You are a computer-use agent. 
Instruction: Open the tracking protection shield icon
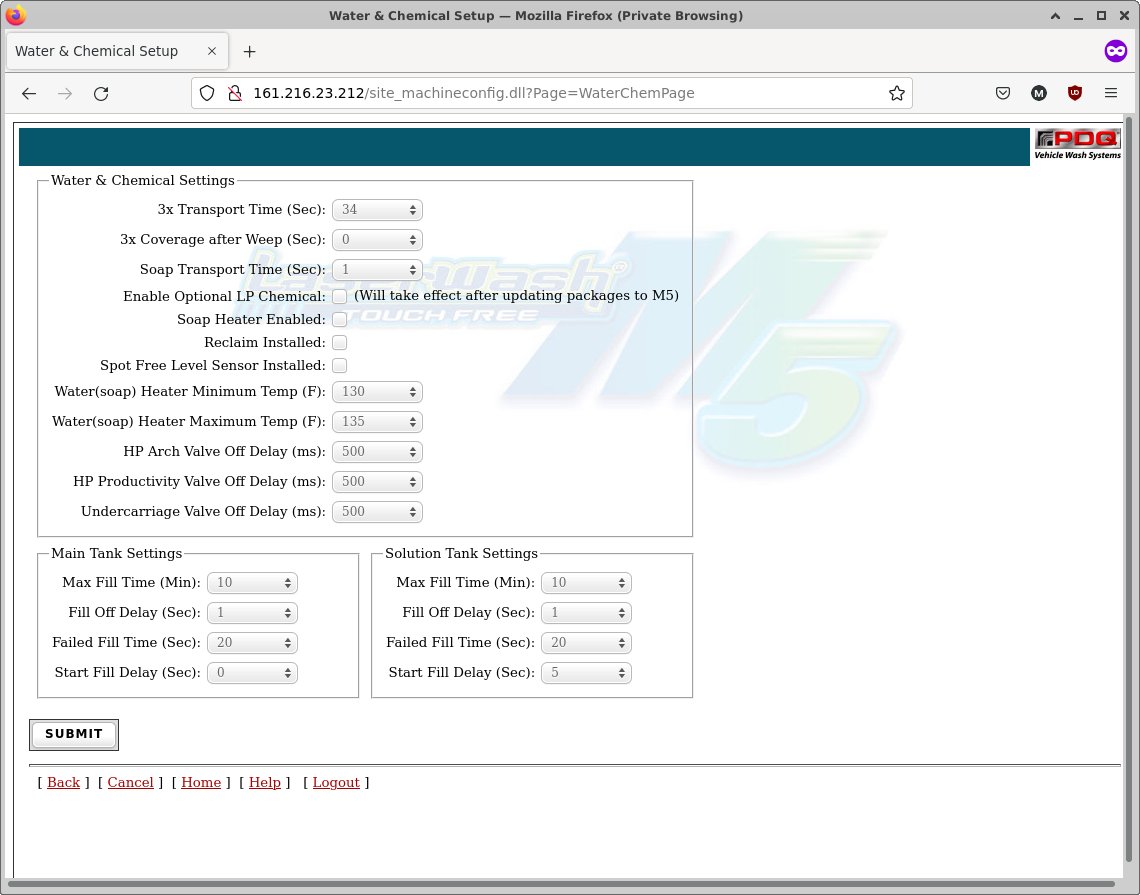(x=207, y=93)
